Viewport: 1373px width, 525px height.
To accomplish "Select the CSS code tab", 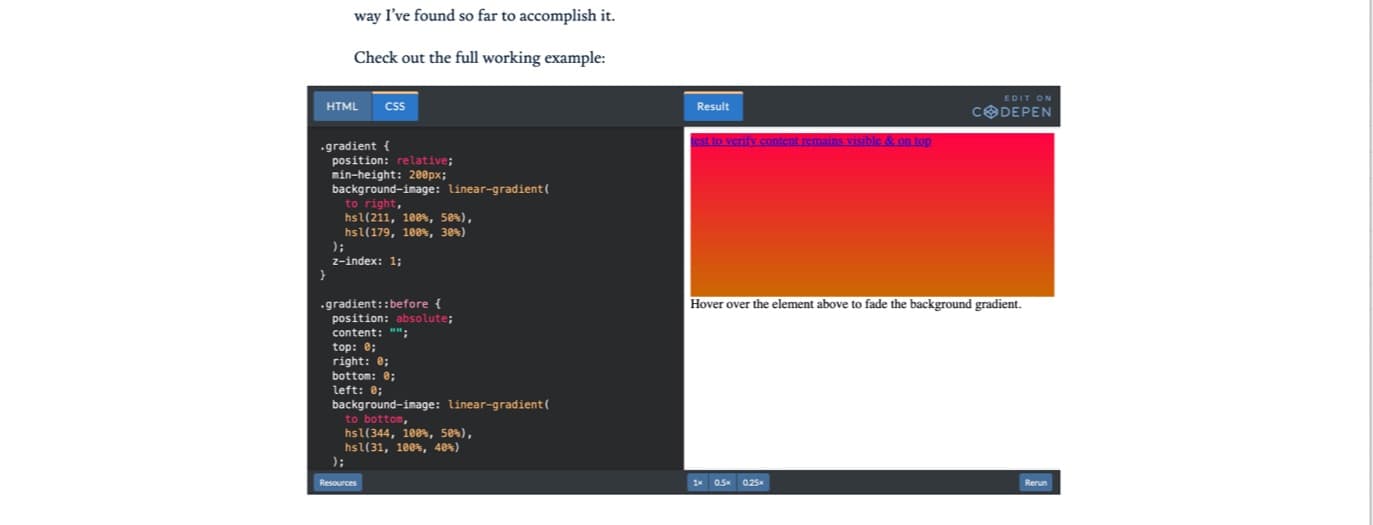I will pyautogui.click(x=395, y=106).
